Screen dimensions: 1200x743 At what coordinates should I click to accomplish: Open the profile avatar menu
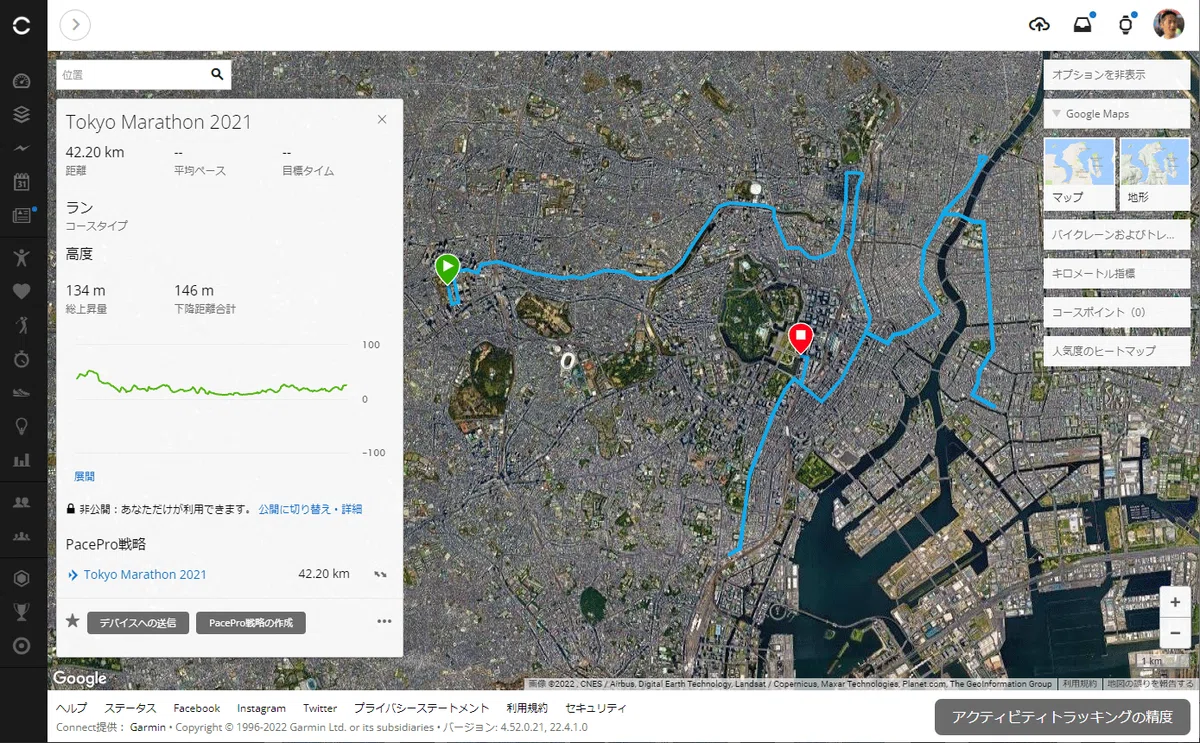(x=1169, y=25)
